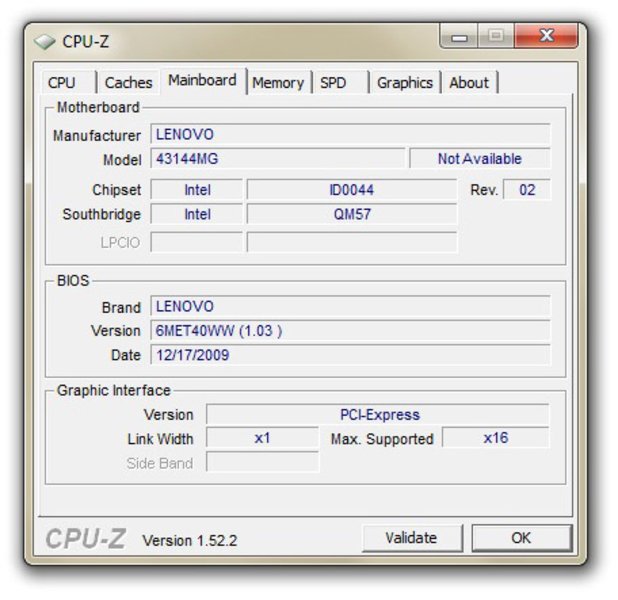Screen dimensions: 618x600
Task: Click the CPU-Z title bar icon
Action: 44,41
